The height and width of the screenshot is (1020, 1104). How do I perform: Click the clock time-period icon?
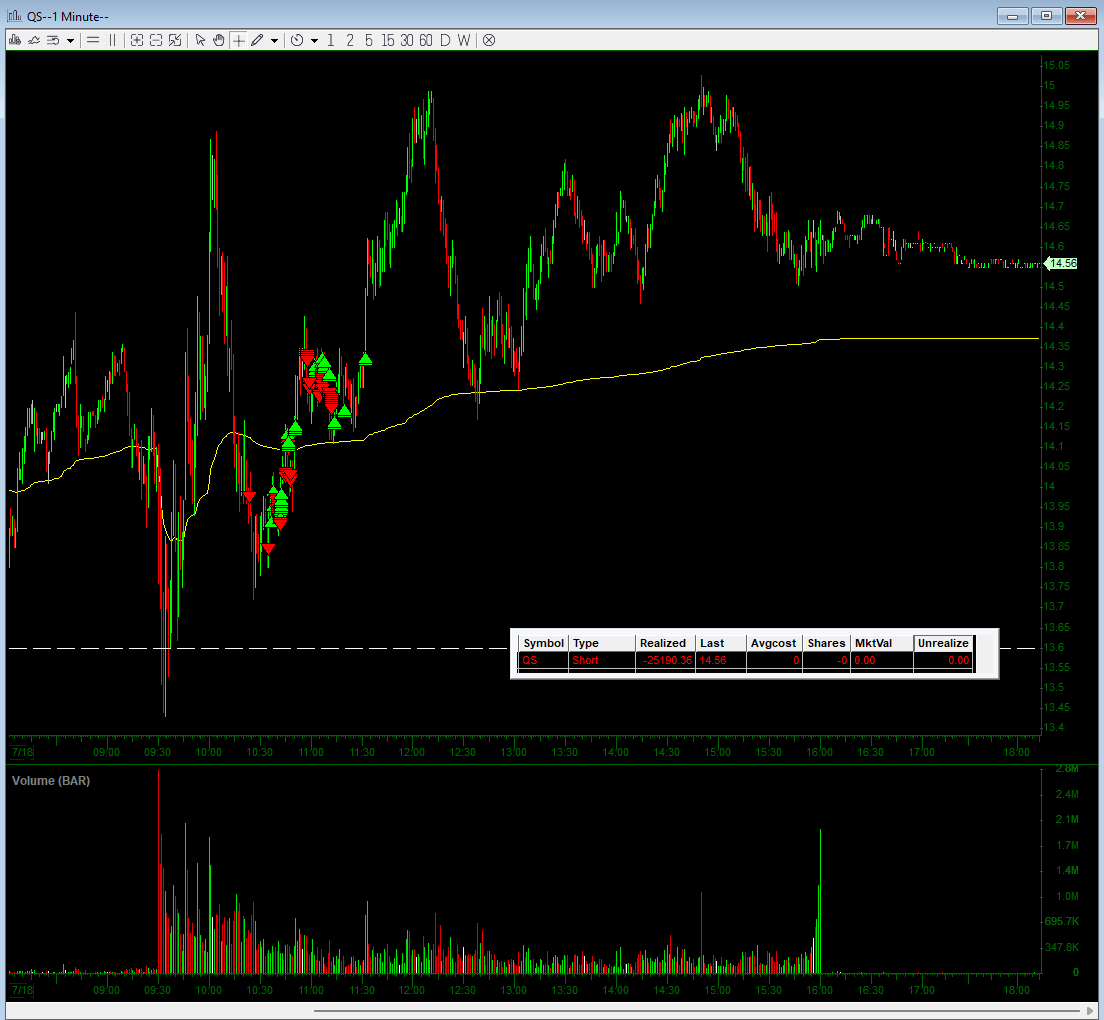(297, 40)
